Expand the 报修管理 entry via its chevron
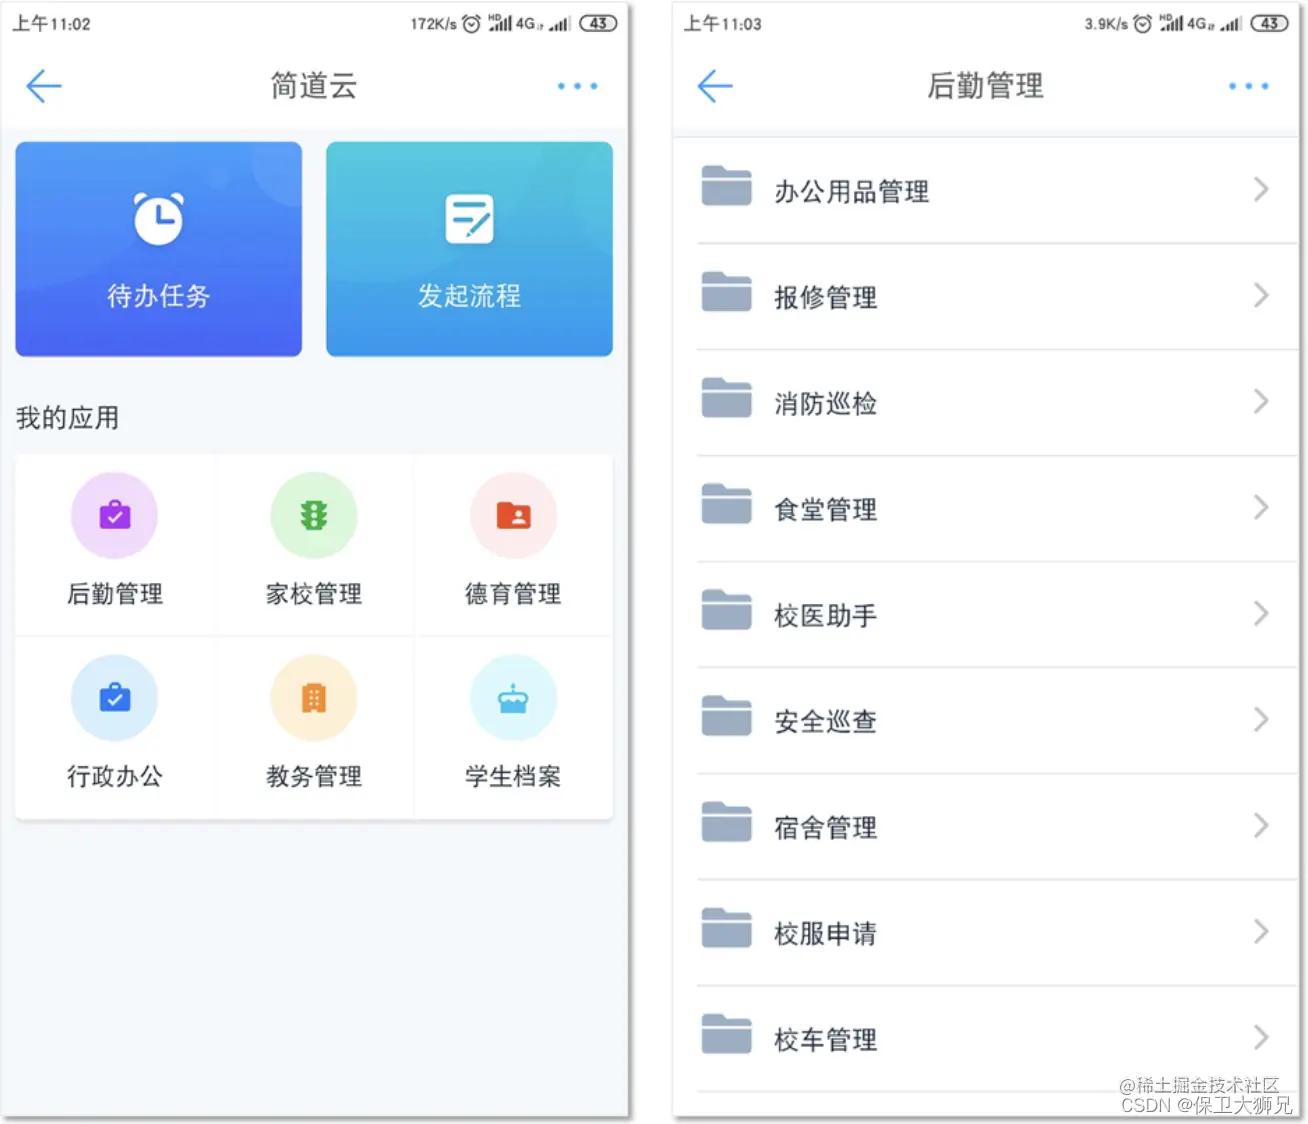The width and height of the screenshot is (1308, 1124). pos(1261,296)
